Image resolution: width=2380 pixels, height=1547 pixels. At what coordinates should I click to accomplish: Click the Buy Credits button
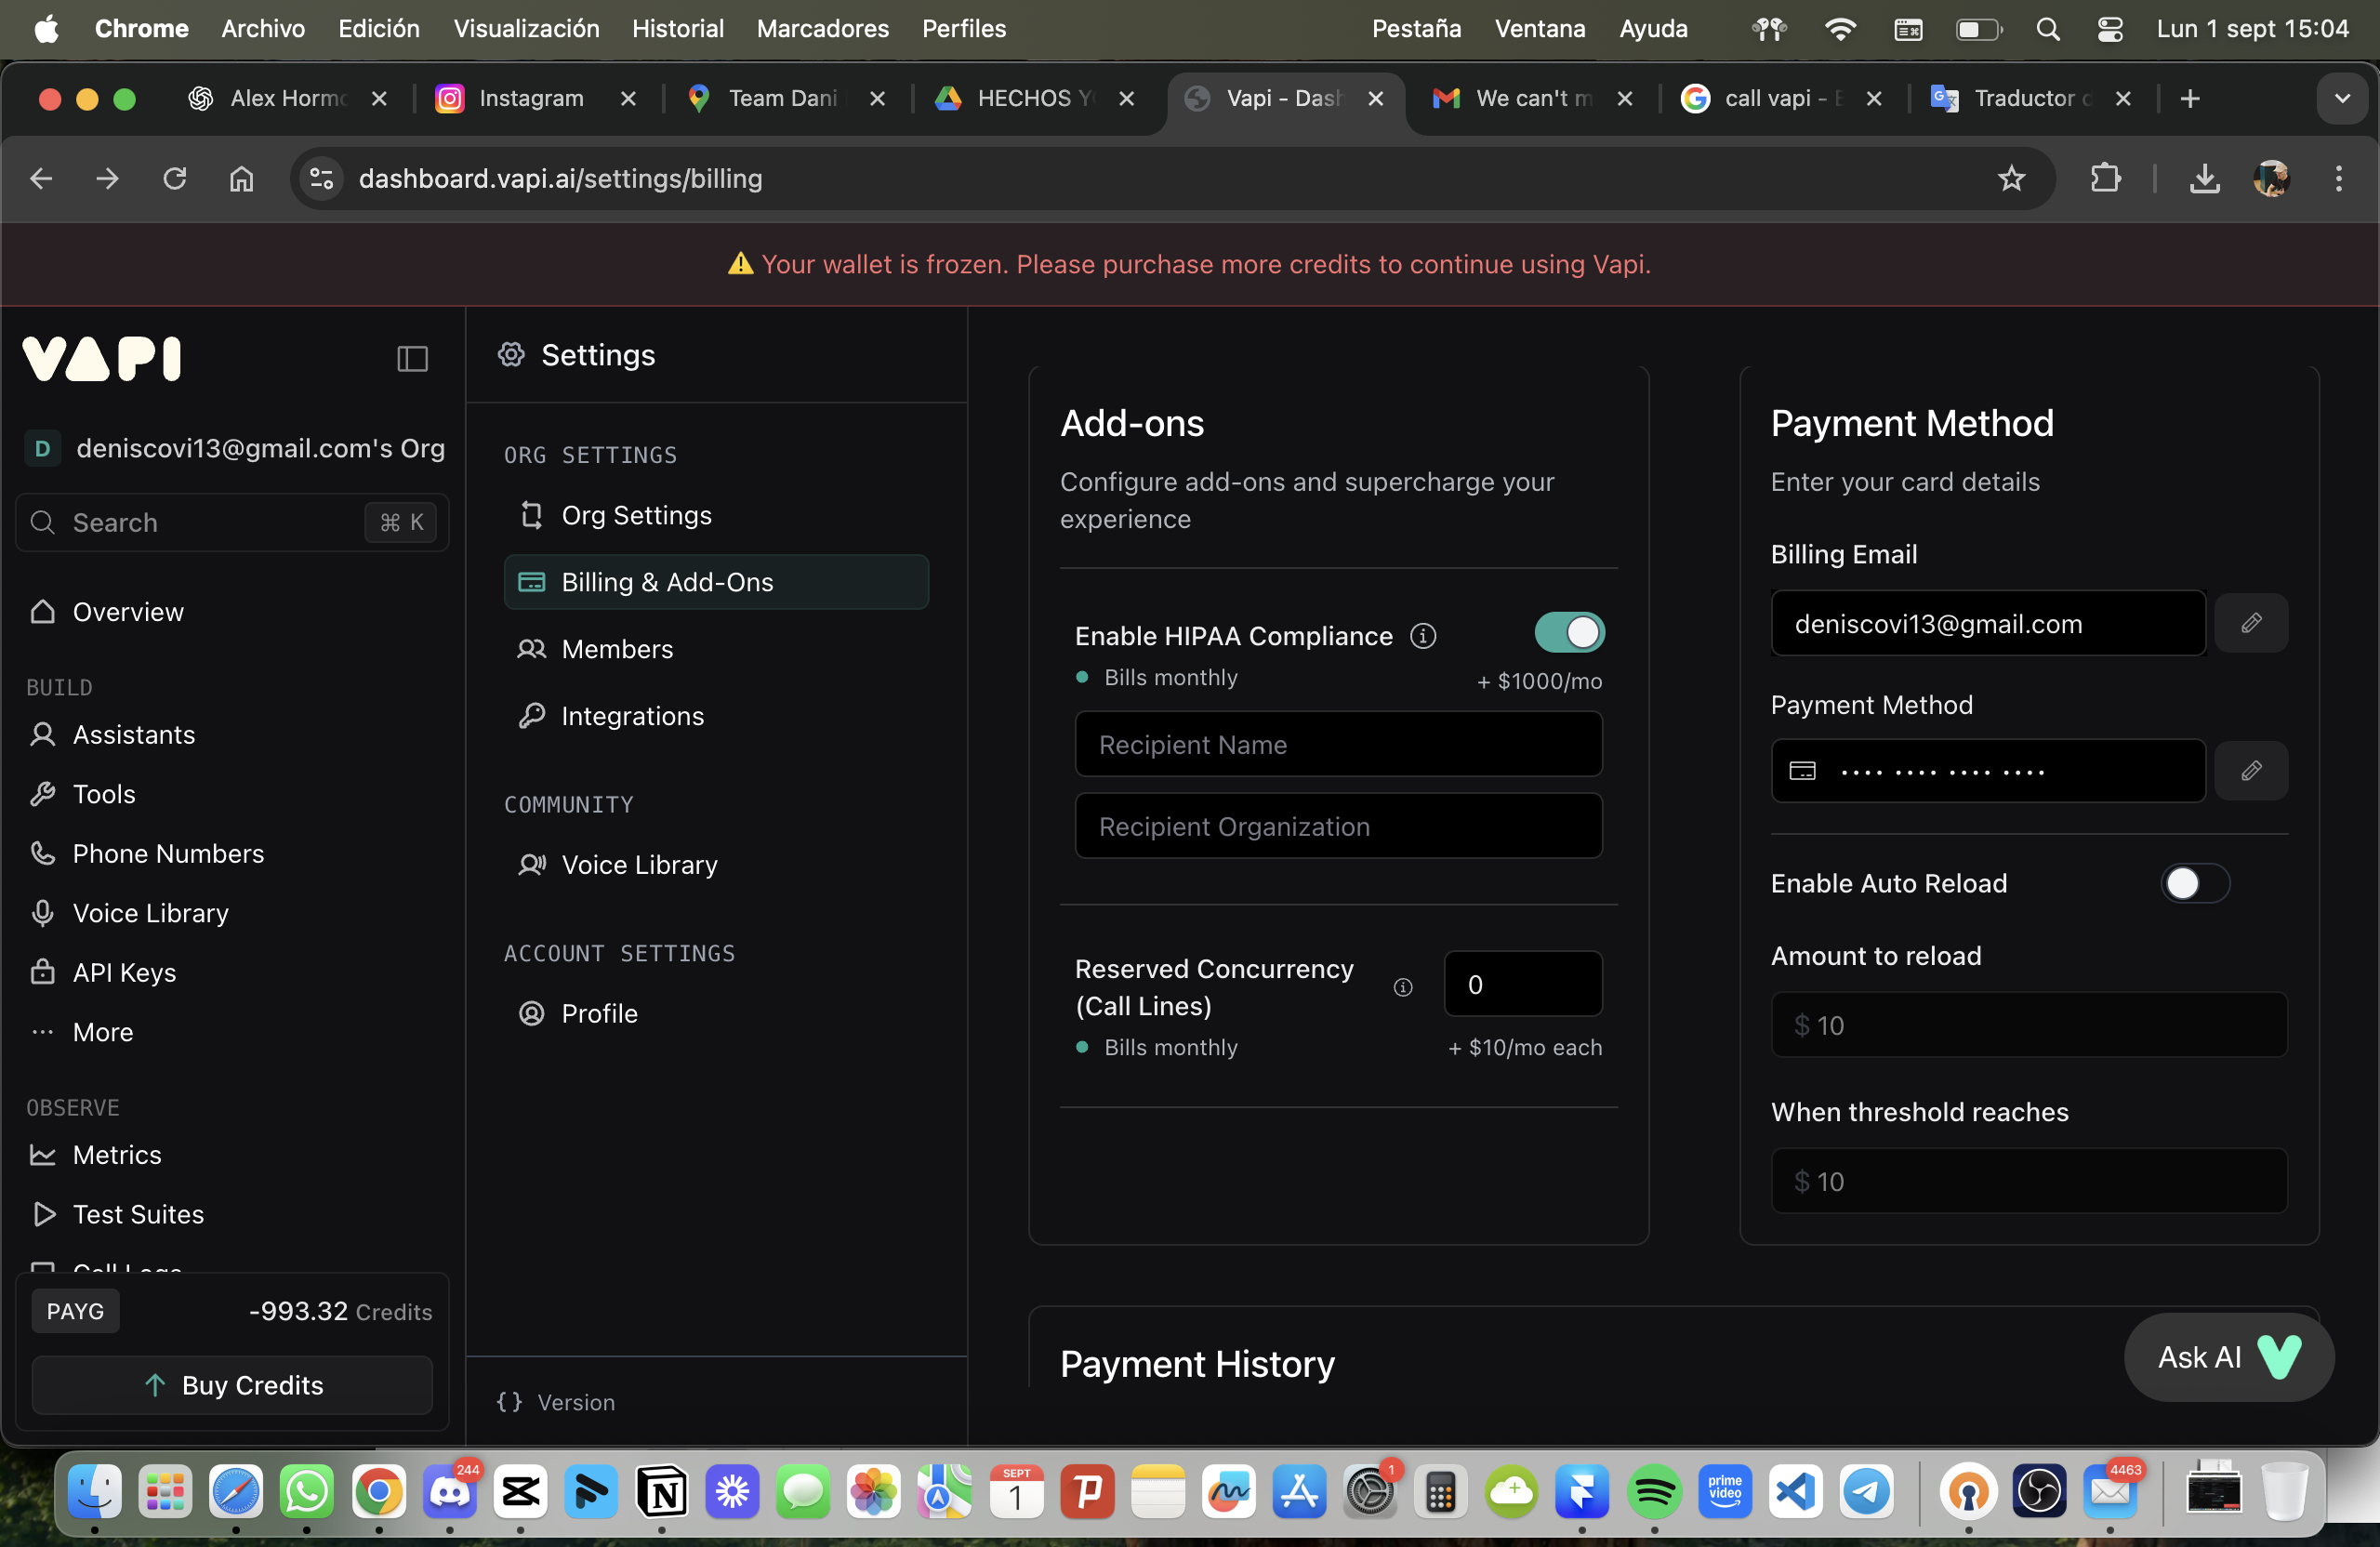coord(232,1385)
